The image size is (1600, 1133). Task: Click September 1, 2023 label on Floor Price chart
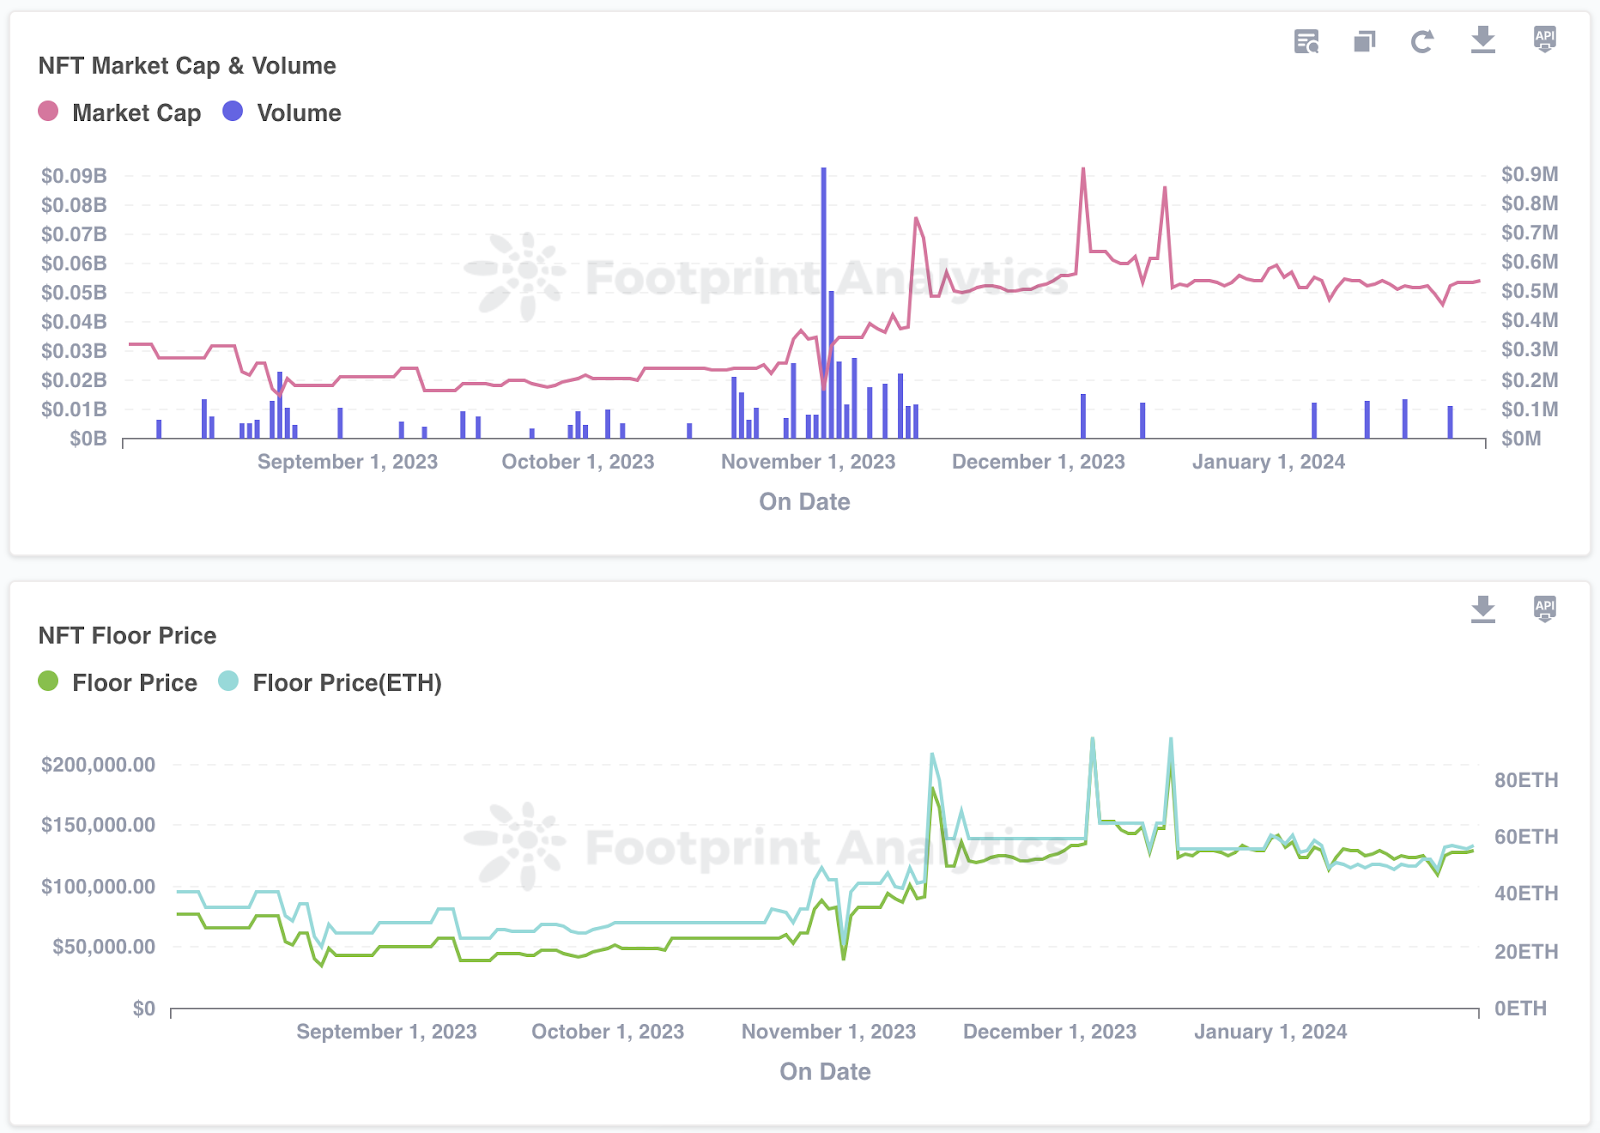pos(386,1032)
